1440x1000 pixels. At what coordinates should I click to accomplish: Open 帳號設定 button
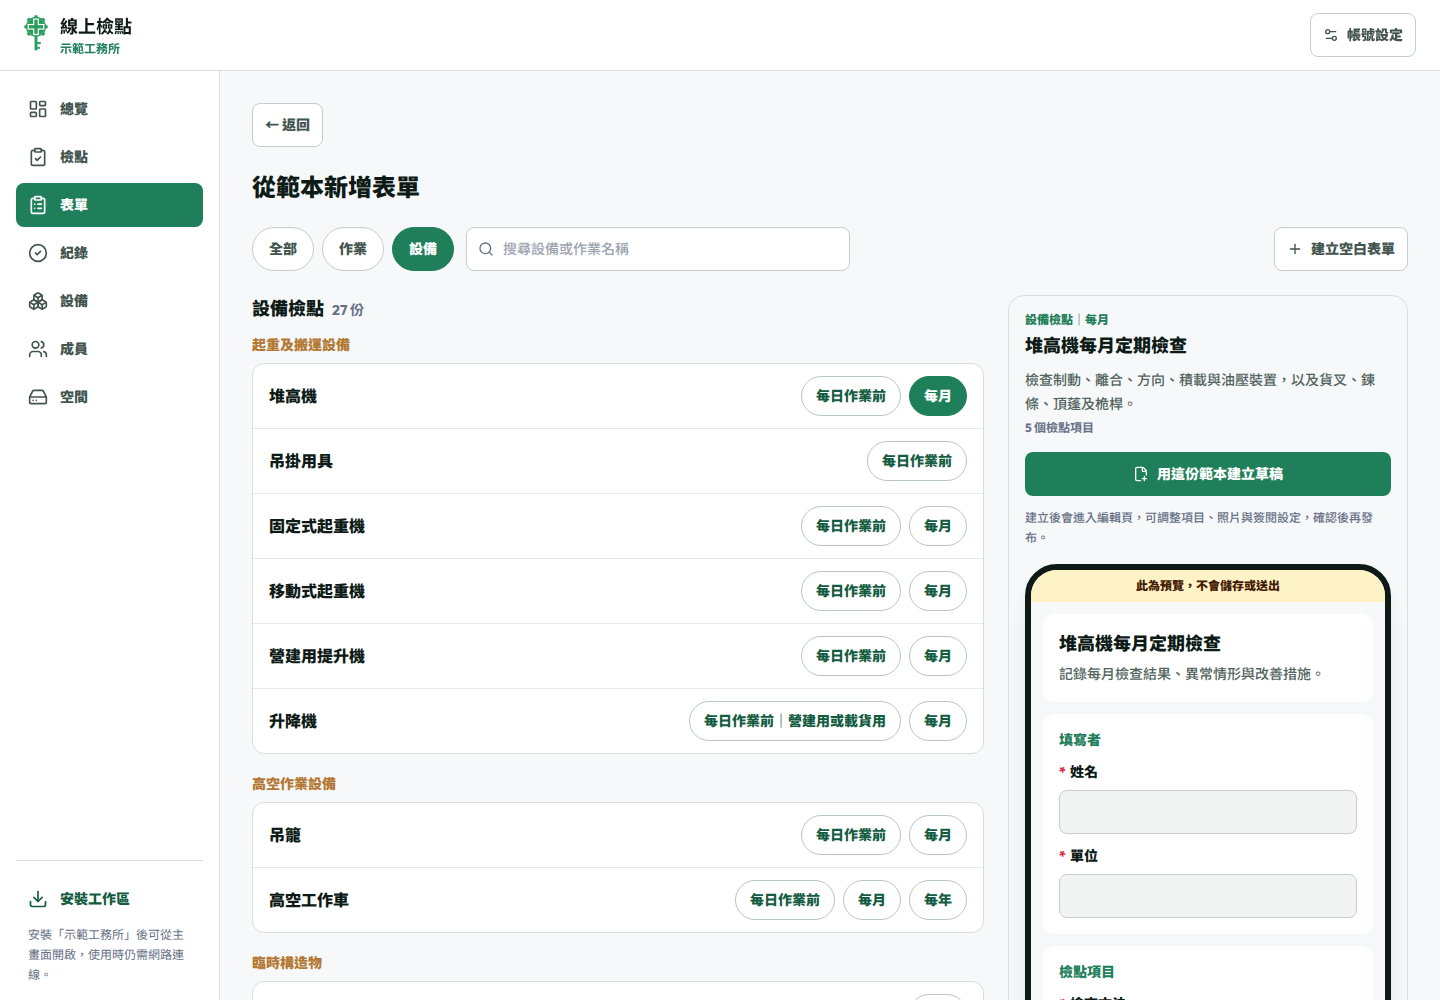pos(1363,35)
